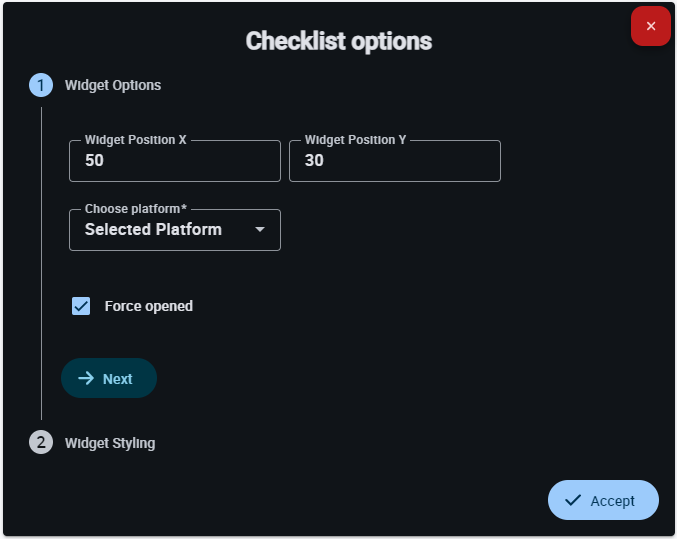
Task: Click the checkmark icon on Accept
Action: (x=573, y=500)
